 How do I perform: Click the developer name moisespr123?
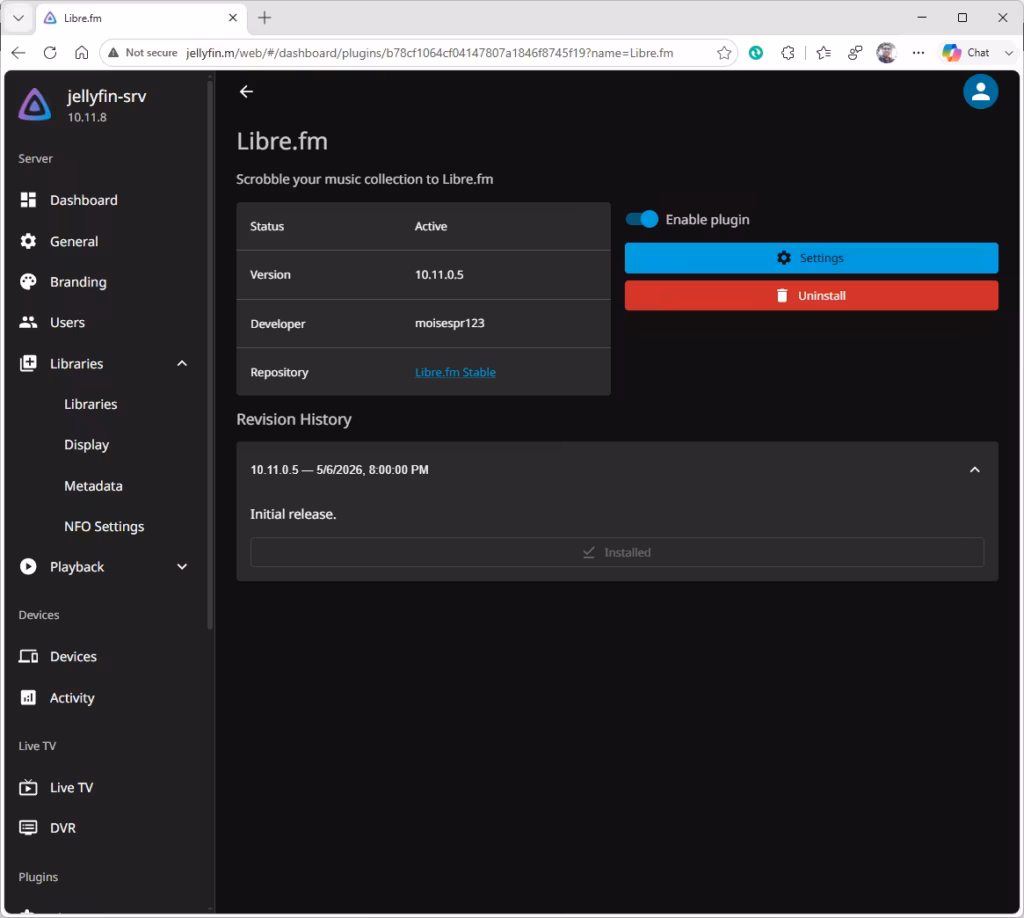pos(449,323)
